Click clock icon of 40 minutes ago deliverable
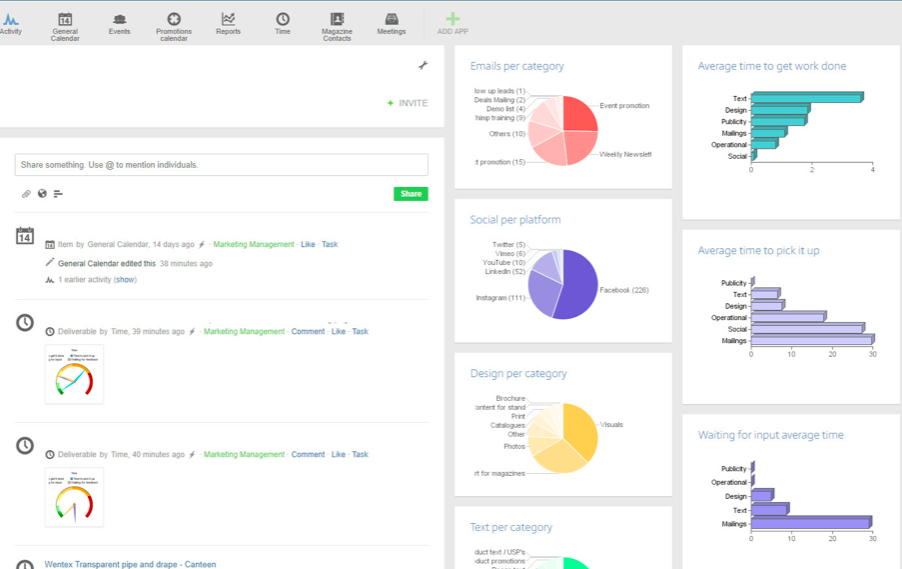Screen dimensions: 902x569 [25, 445]
